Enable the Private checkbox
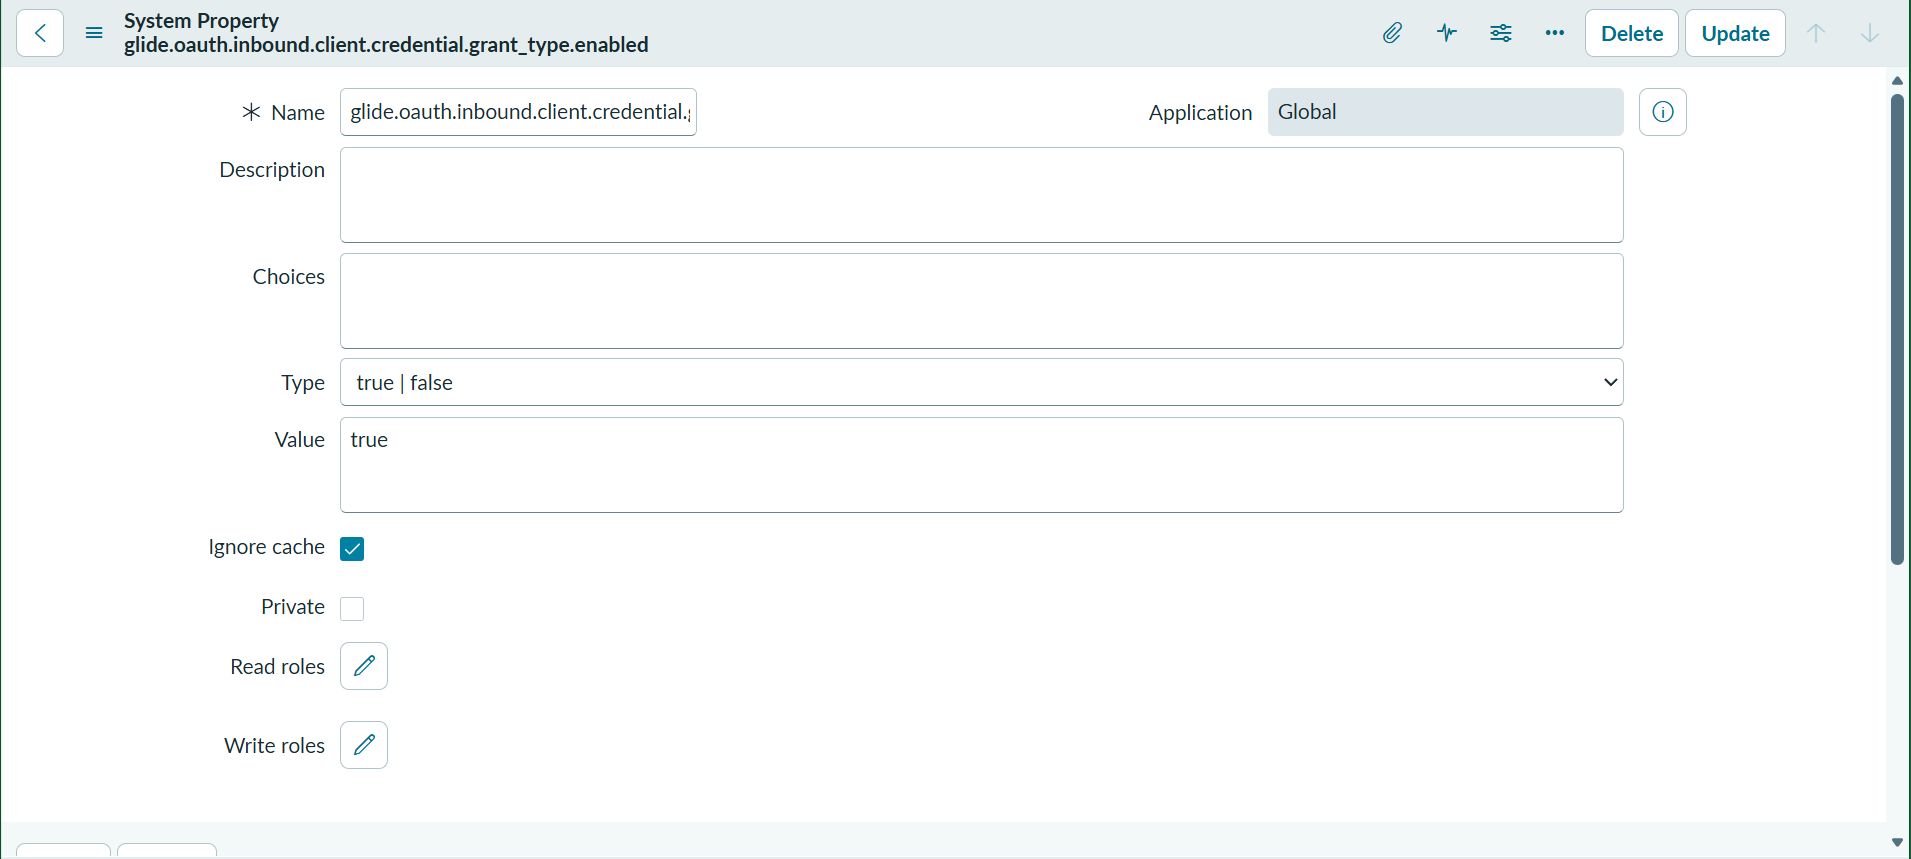 click(x=352, y=609)
